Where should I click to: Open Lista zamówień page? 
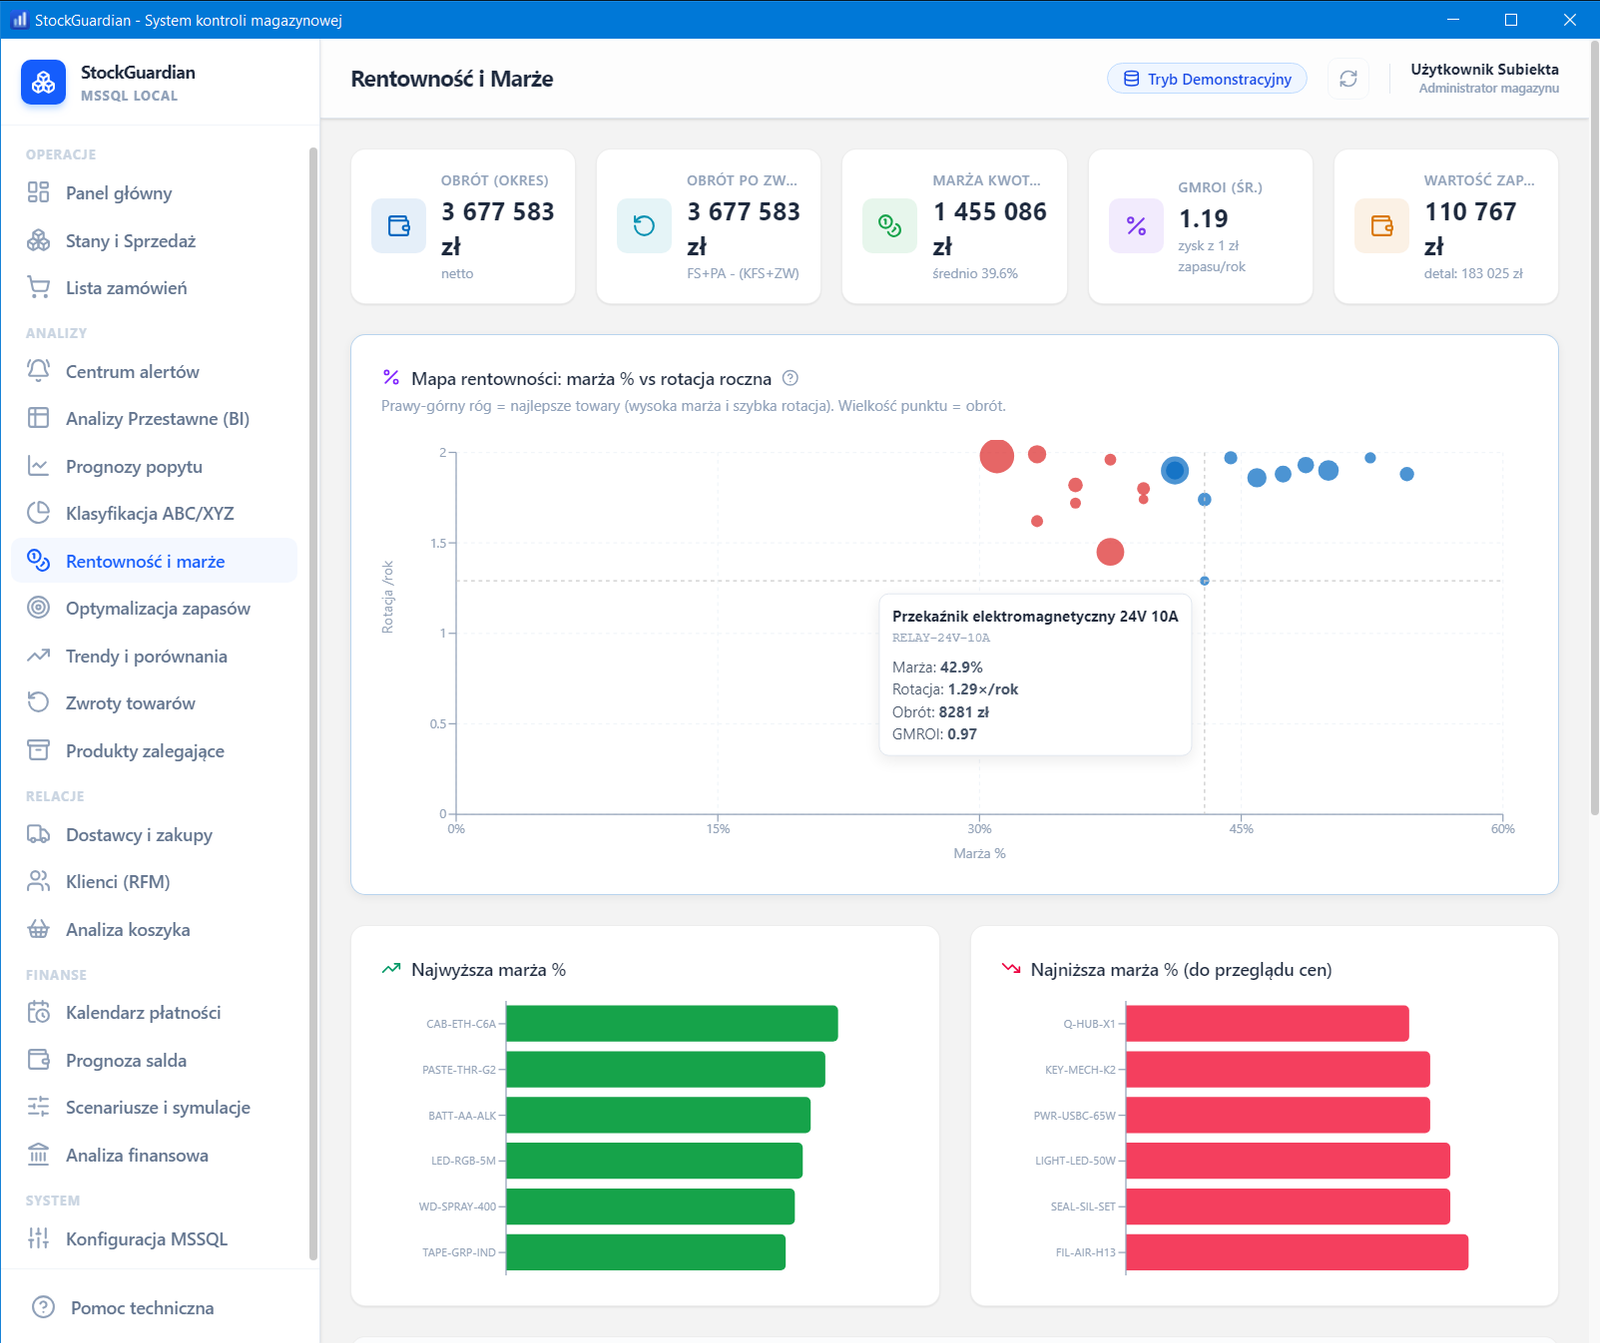[154, 288]
